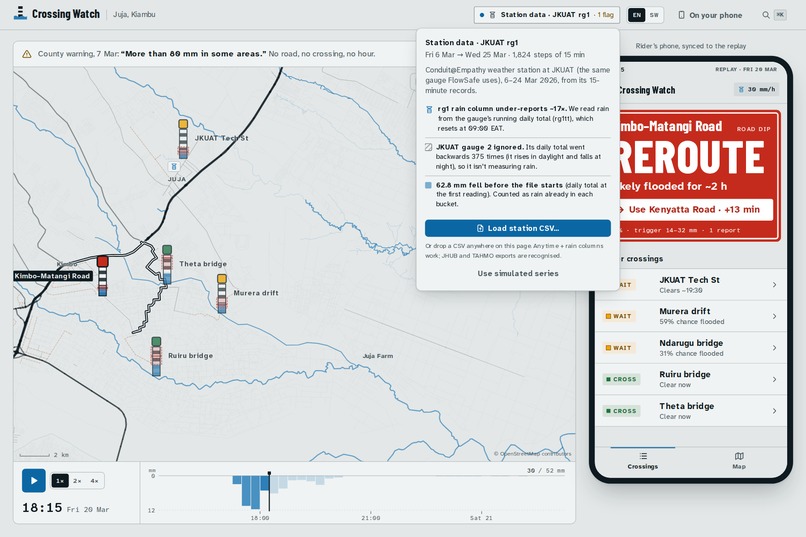This screenshot has height=537, width=806.
Task: Click the Juja Farm map label
Action: pyautogui.click(x=378, y=356)
